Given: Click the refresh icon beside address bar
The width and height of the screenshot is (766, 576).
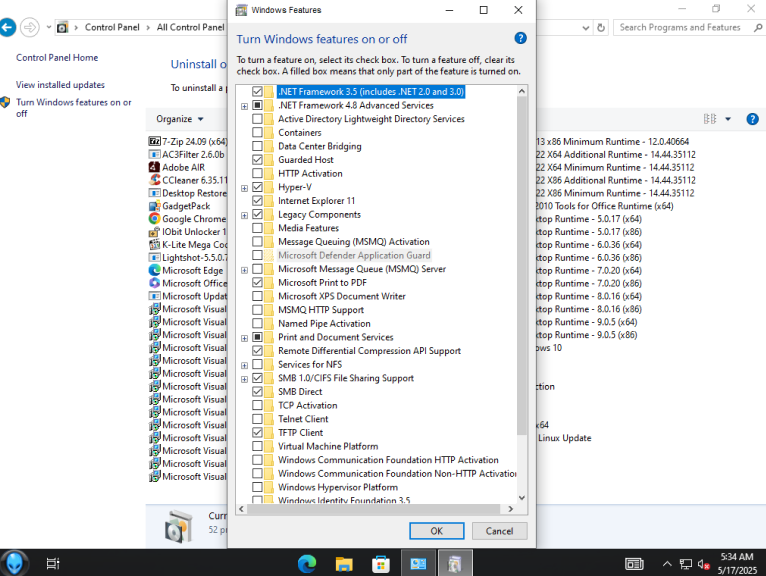Looking at the screenshot, I should [x=601, y=28].
